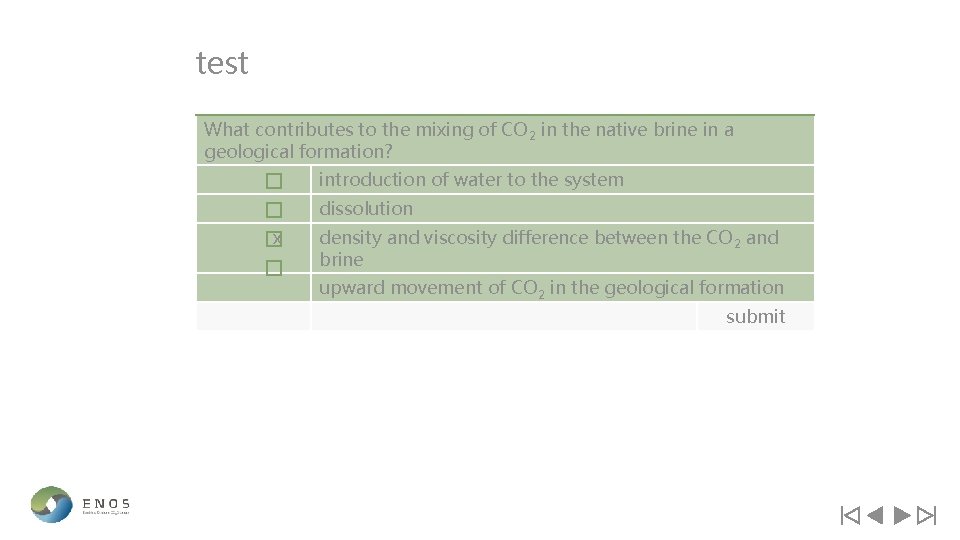Enable the fourth checkbox below density option
960x540 pixels.
[274, 269]
